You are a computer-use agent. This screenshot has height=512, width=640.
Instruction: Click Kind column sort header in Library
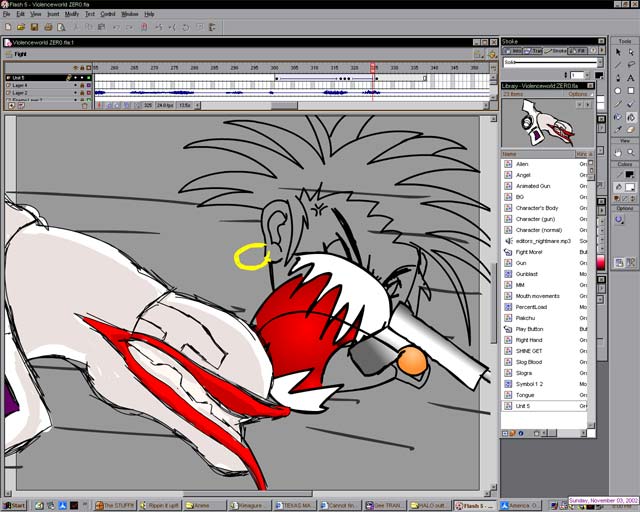[x=583, y=154]
